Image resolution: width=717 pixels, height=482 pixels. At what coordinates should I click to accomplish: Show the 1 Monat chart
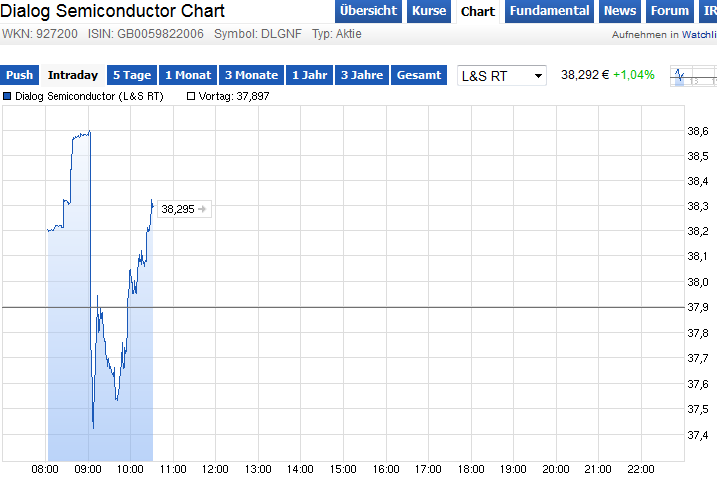pos(188,75)
